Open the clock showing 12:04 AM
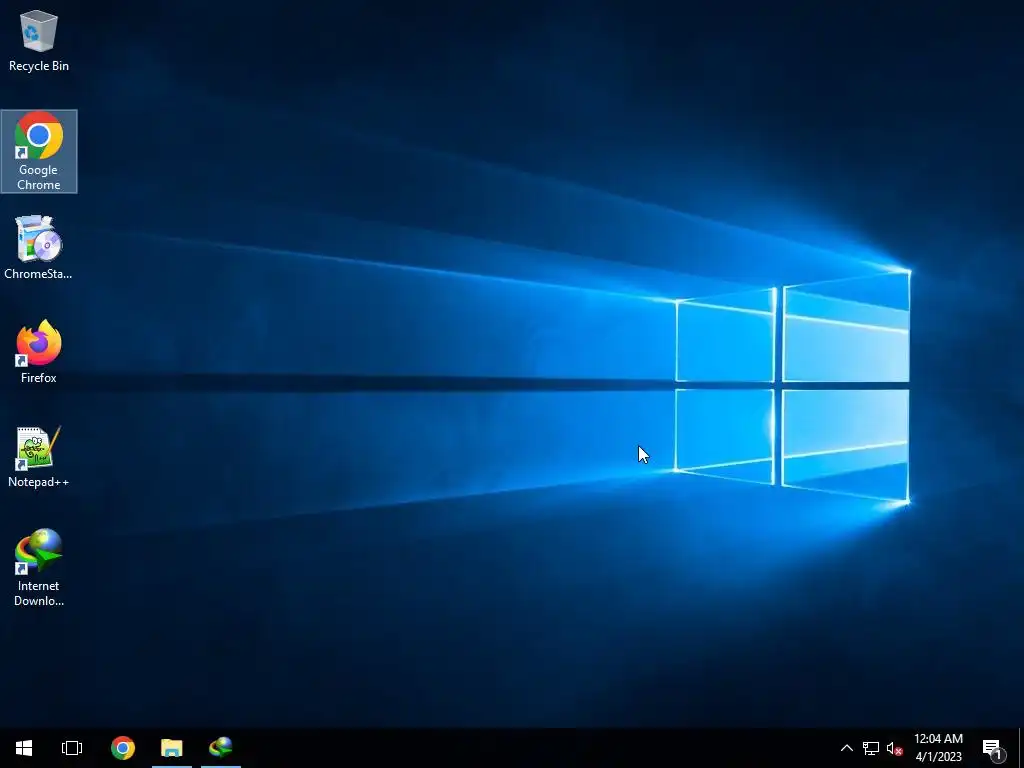Screen dimensions: 1024x768 pyautogui.click(x=938, y=748)
